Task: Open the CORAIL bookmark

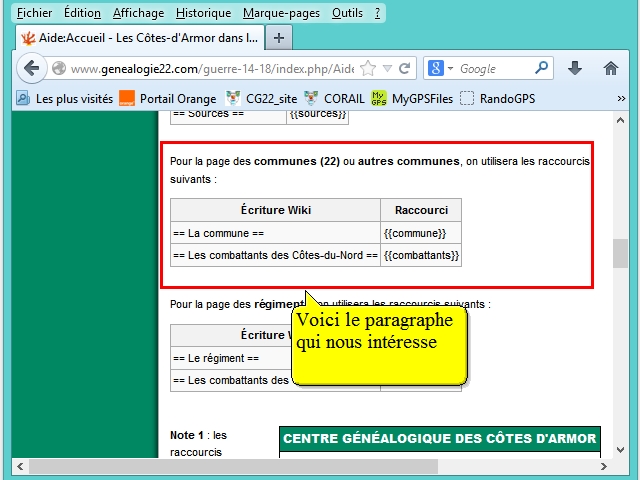Action: 334,98
